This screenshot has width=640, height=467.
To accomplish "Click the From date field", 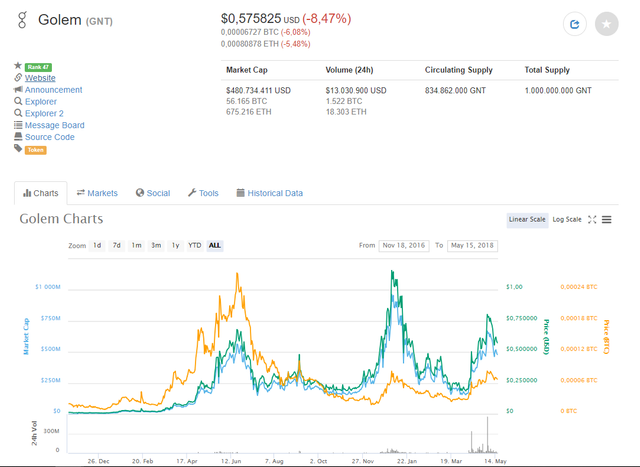I will [x=404, y=245].
